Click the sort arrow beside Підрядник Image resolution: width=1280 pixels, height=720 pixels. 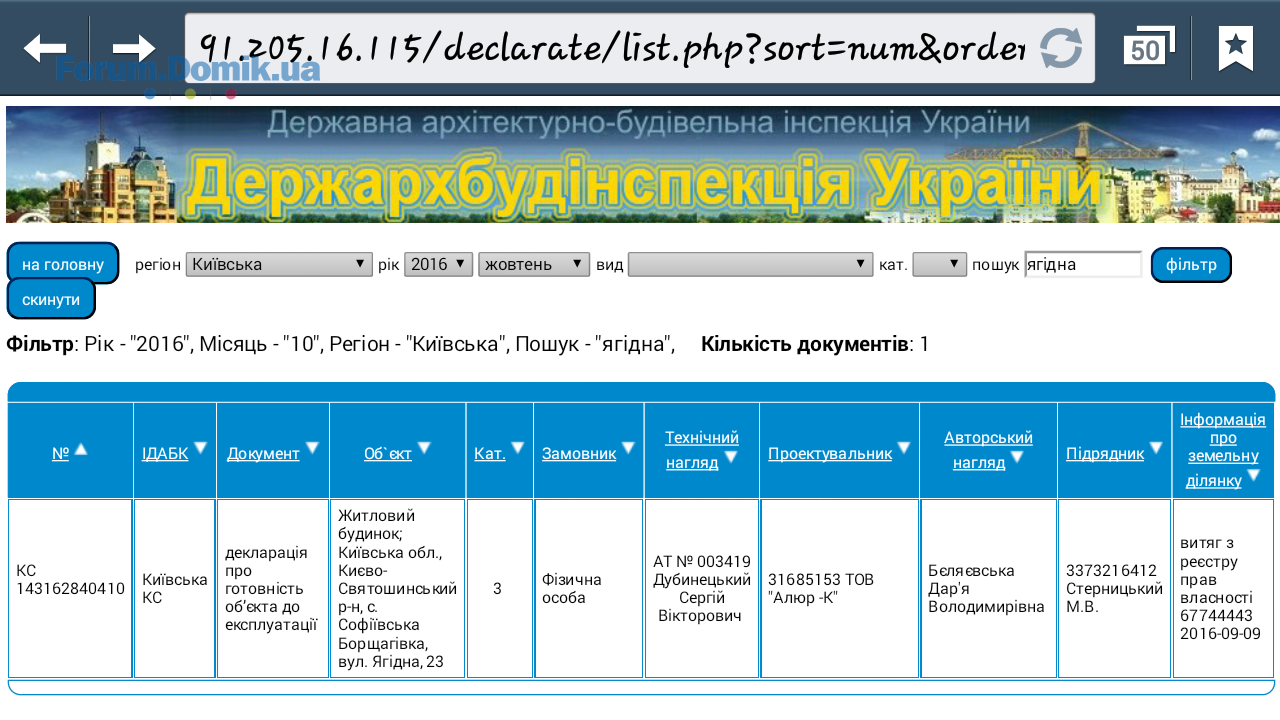click(x=1156, y=448)
